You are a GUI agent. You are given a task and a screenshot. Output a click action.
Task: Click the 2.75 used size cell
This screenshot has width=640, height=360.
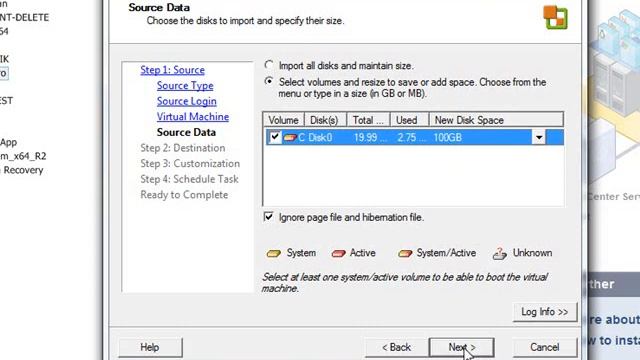tap(411, 138)
